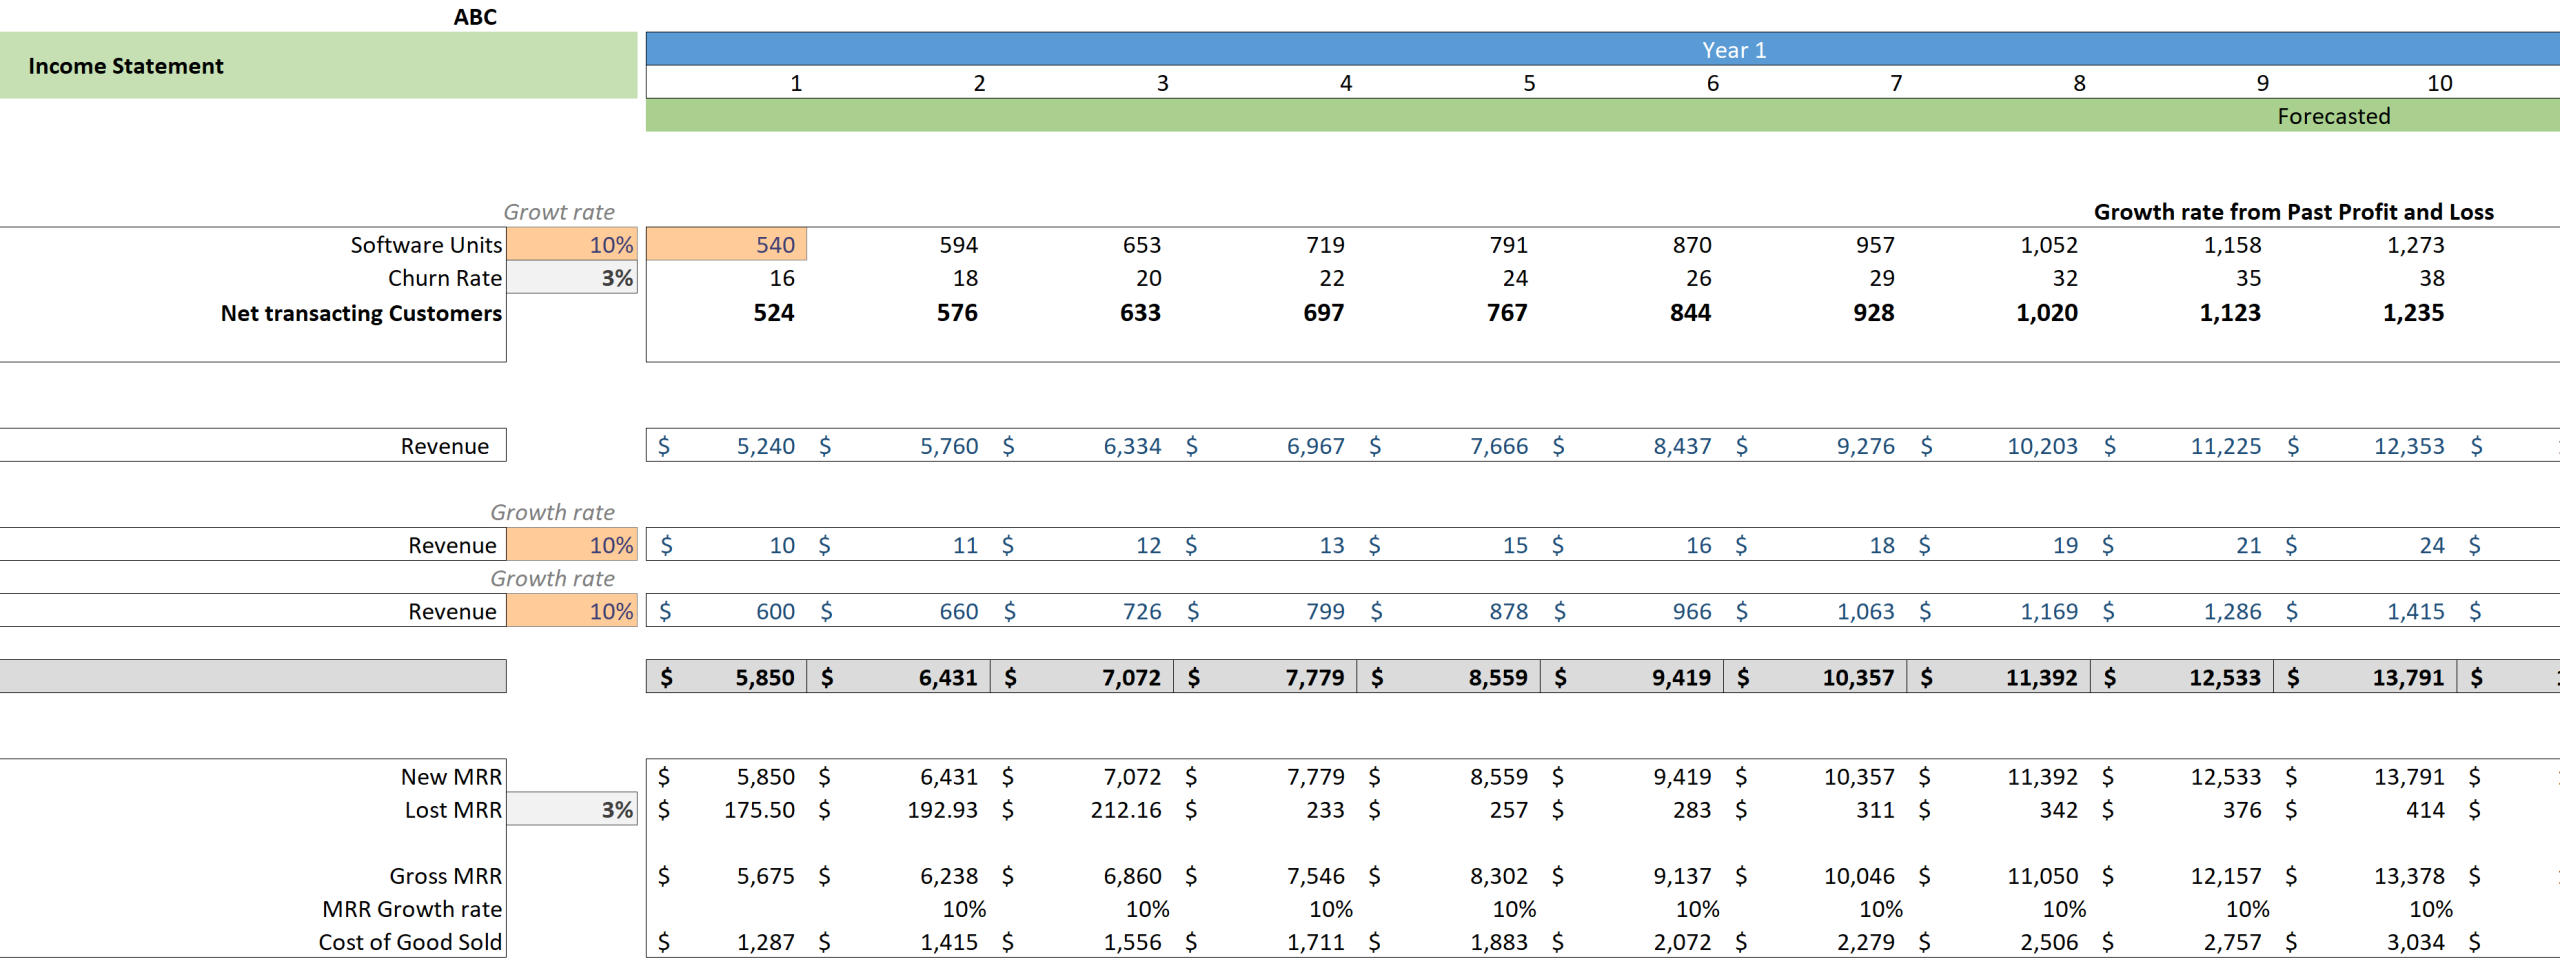Screen dimensions: 2560x959
Task: Click month column header 1
Action: 796,83
